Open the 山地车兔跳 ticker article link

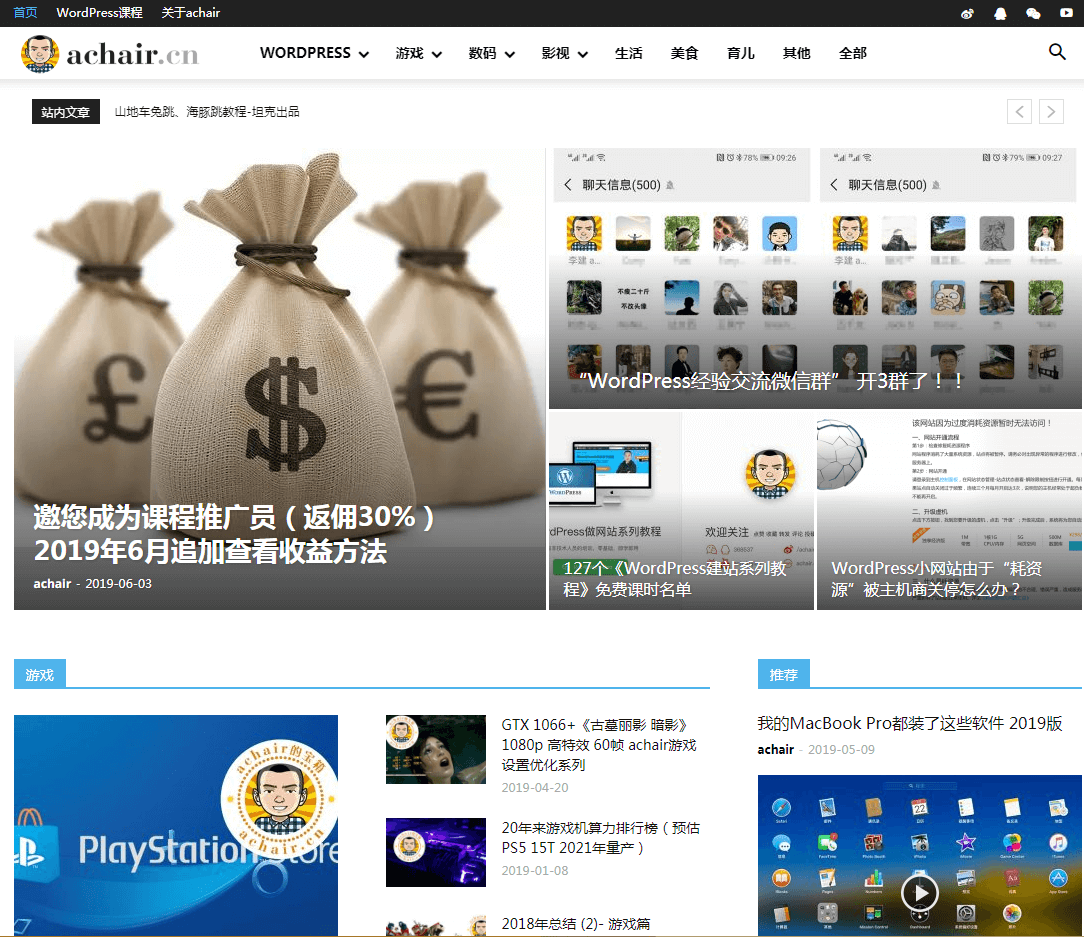click(207, 111)
